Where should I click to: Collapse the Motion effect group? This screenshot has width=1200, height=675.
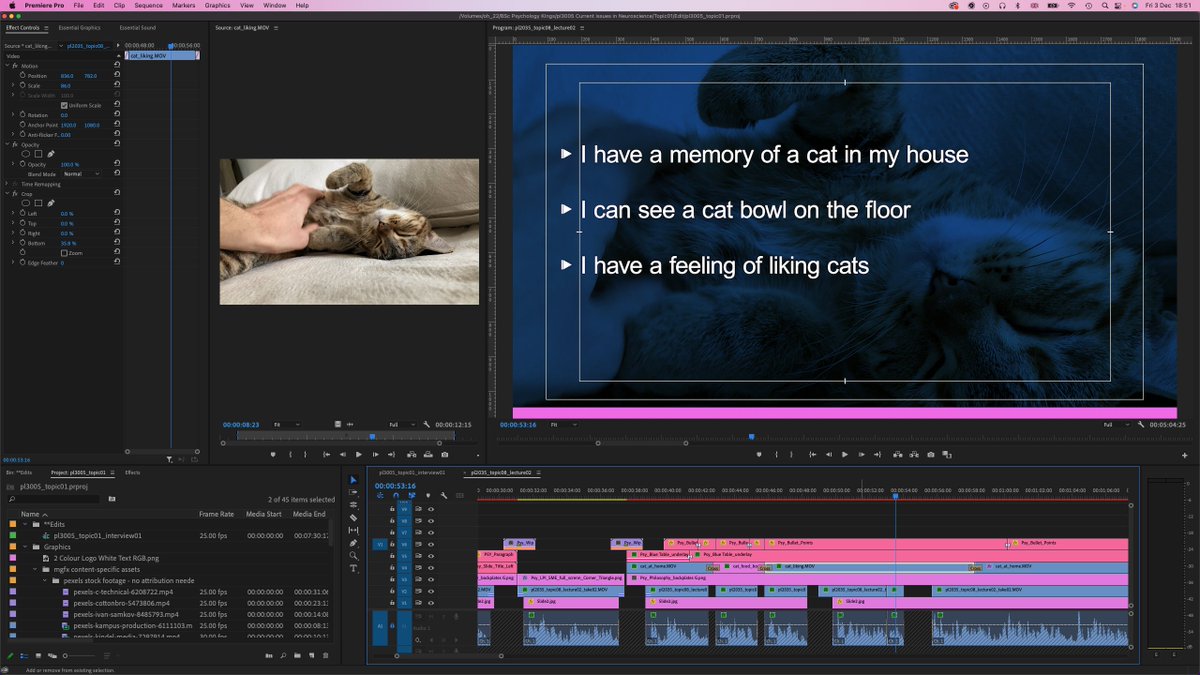pos(6,66)
